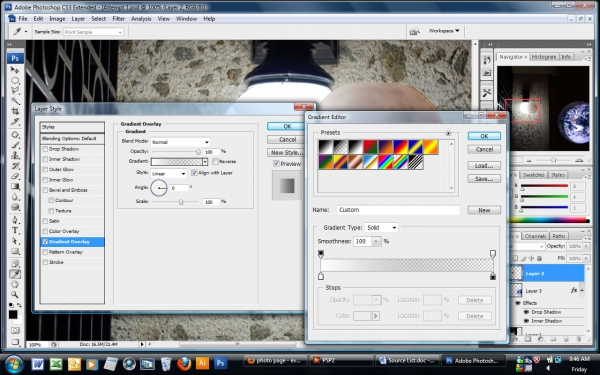Click New gradient button
This screenshot has width=600, height=375.
click(x=484, y=210)
